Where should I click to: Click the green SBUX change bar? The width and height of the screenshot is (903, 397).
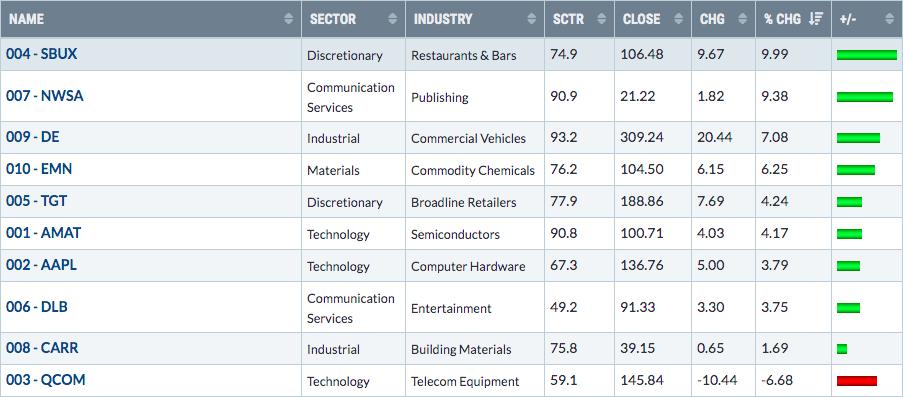[x=867, y=55]
